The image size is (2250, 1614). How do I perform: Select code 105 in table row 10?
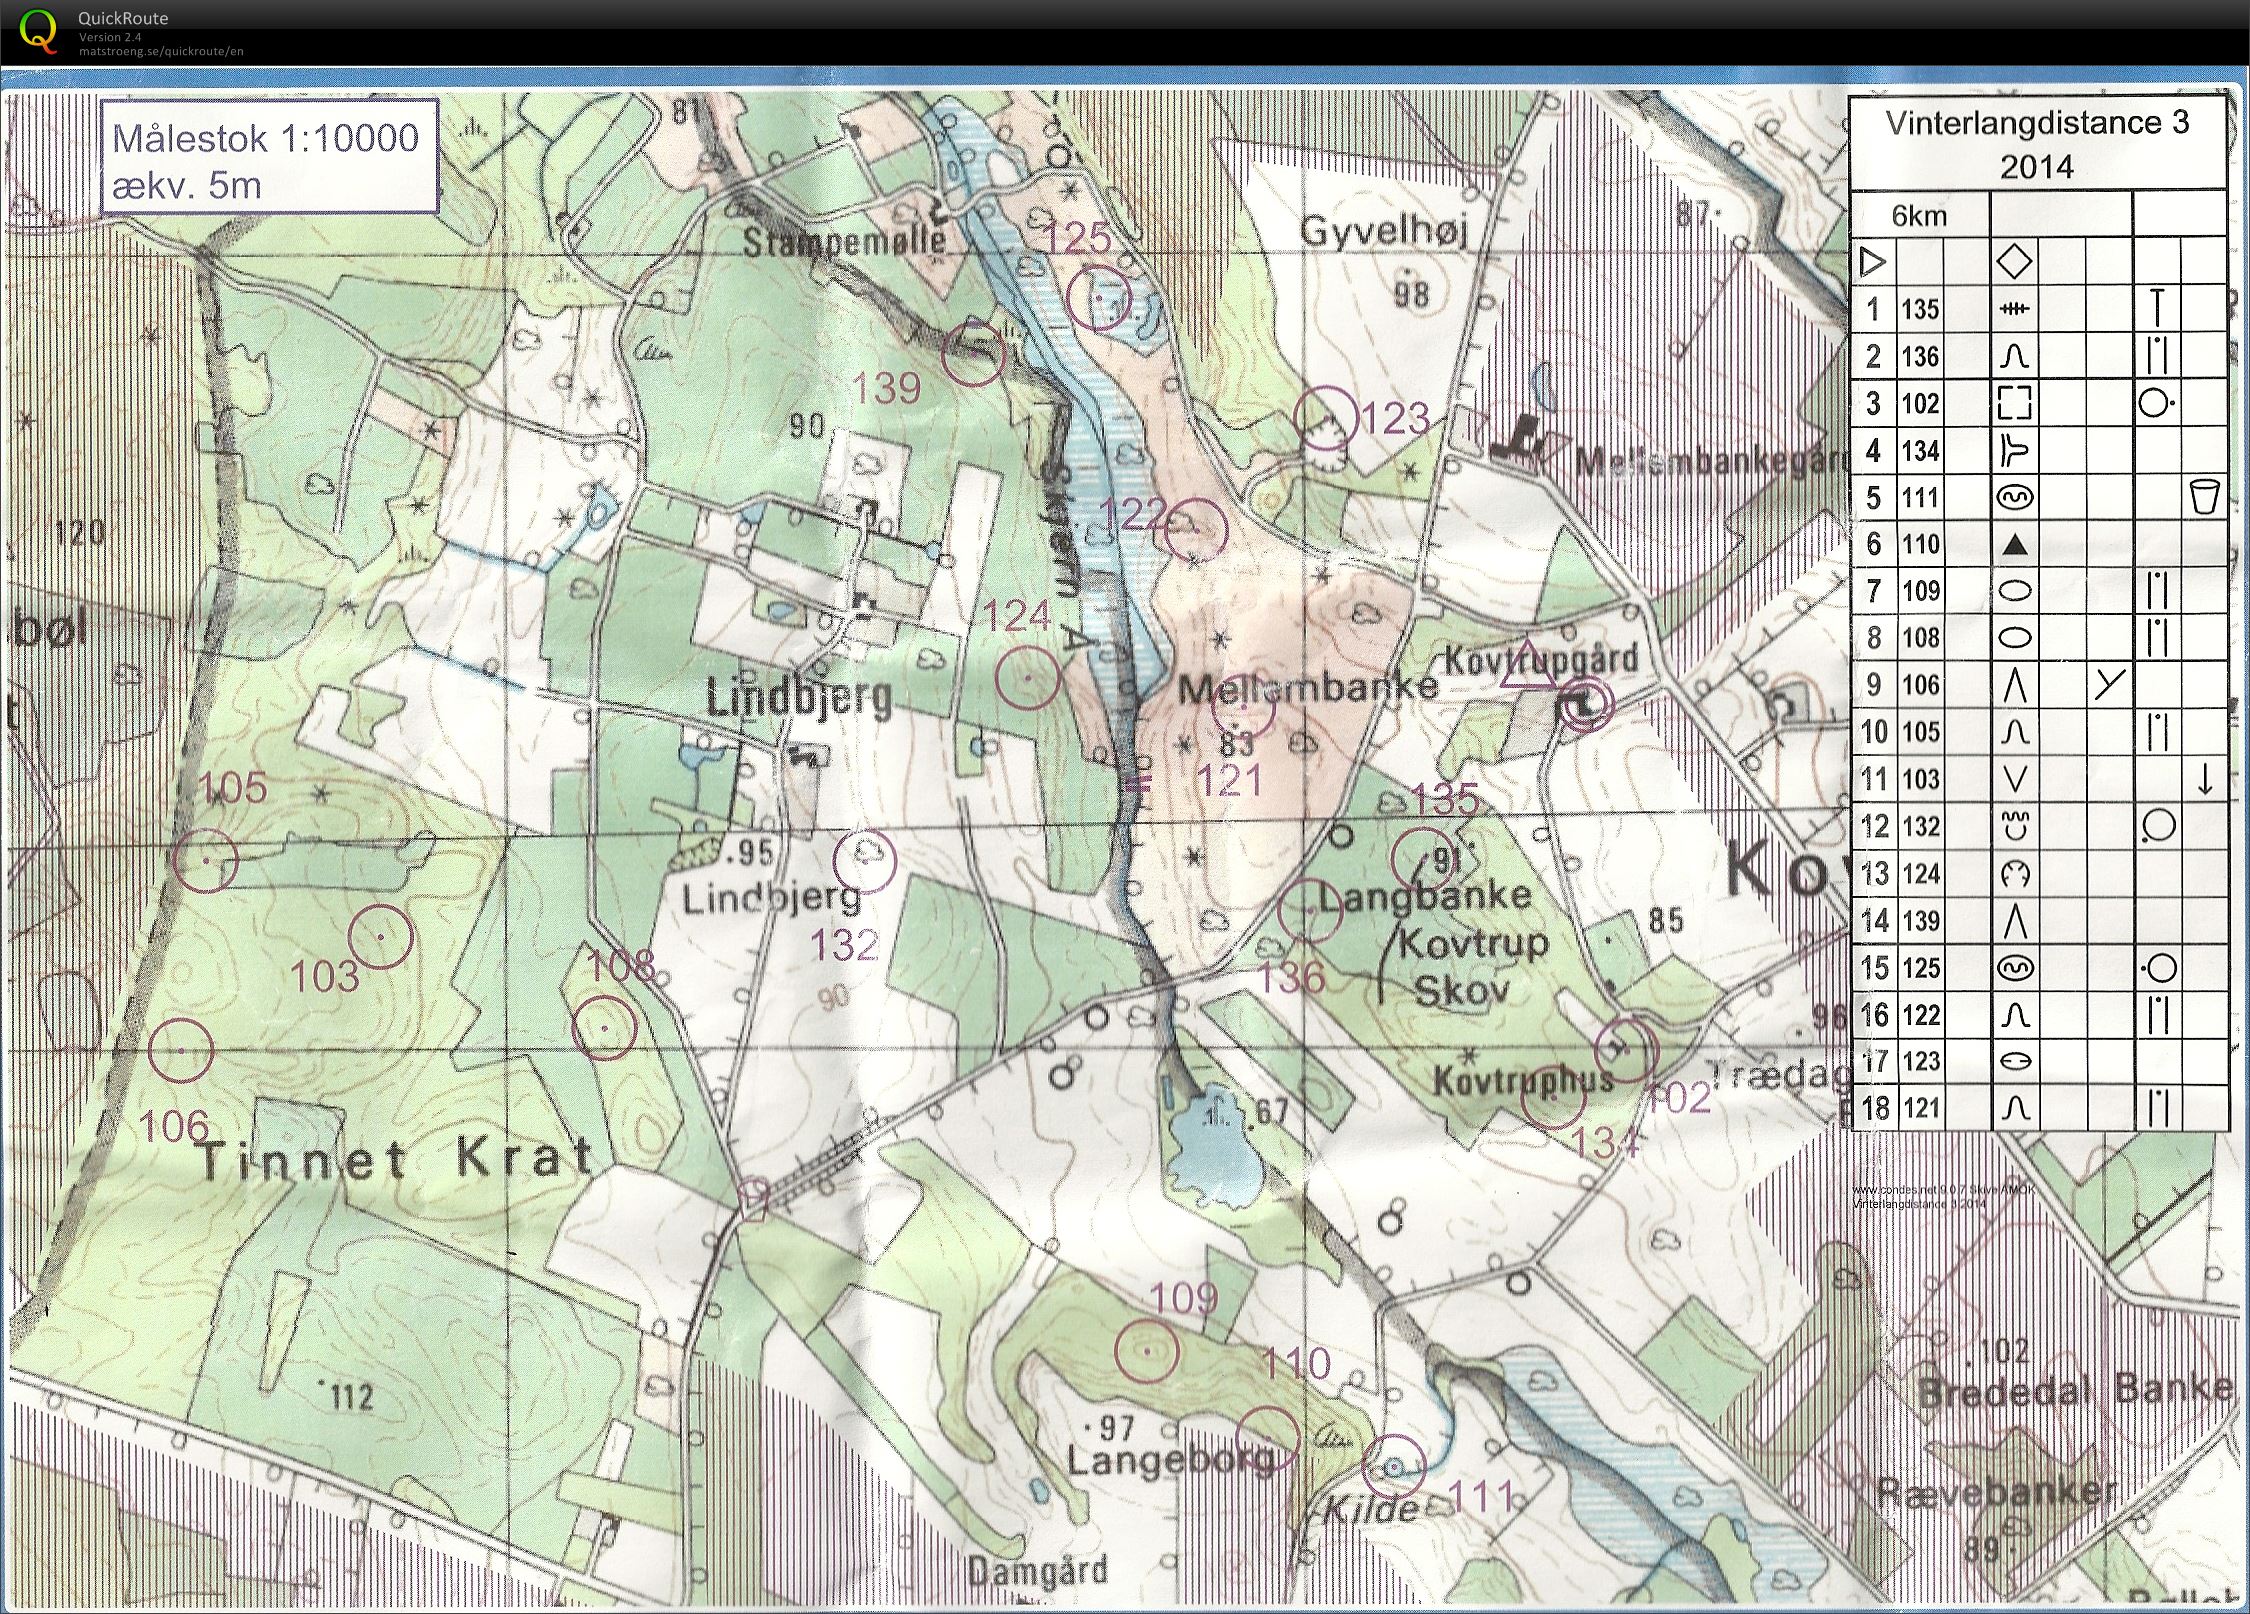(1920, 732)
